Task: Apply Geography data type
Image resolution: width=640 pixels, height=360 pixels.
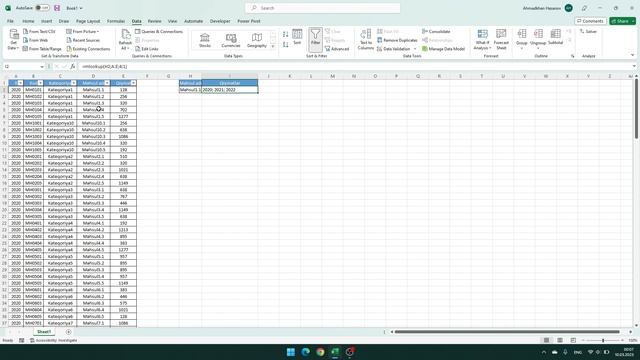Action: coord(257,40)
